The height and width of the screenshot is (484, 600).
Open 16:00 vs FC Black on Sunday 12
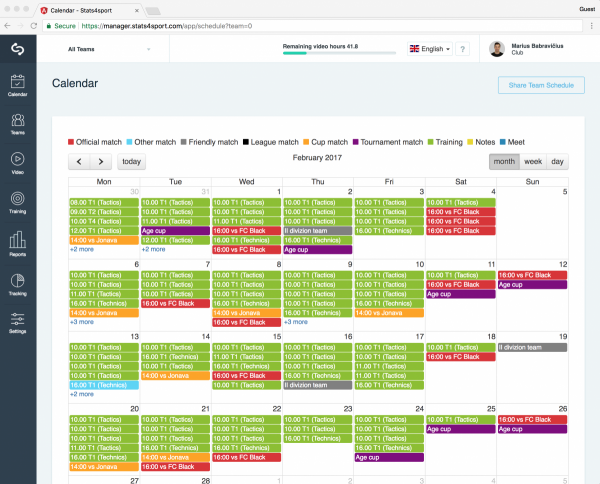pyautogui.click(x=532, y=275)
